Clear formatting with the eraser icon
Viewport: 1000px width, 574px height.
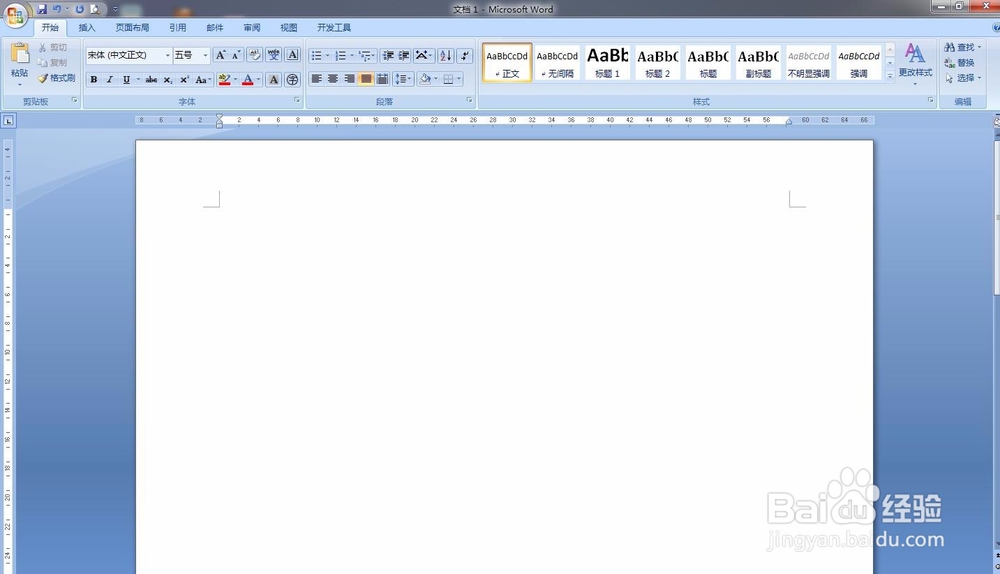(254, 55)
